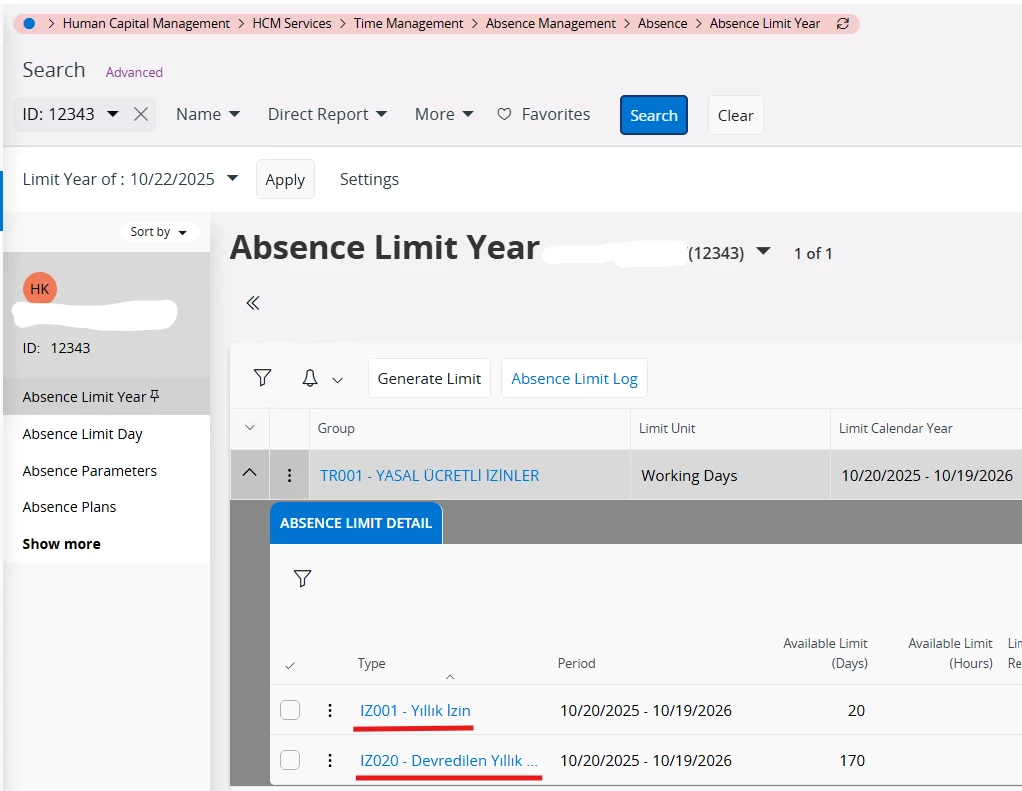Open IZ001 - Yıllık İzin link
This screenshot has width=1022, height=791.
click(415, 710)
